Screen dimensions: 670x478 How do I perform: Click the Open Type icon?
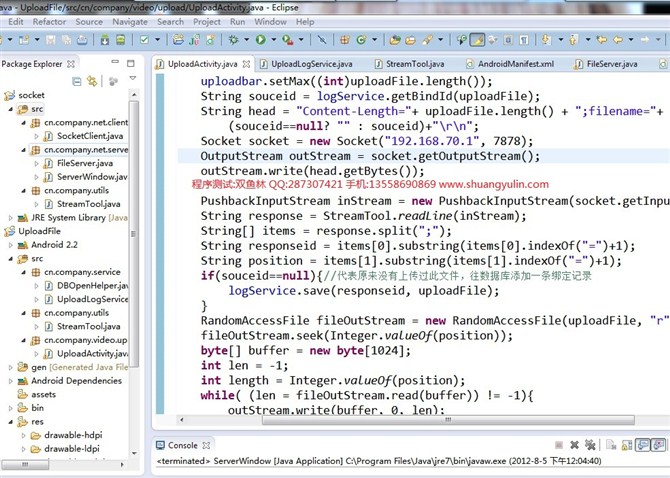(395, 40)
